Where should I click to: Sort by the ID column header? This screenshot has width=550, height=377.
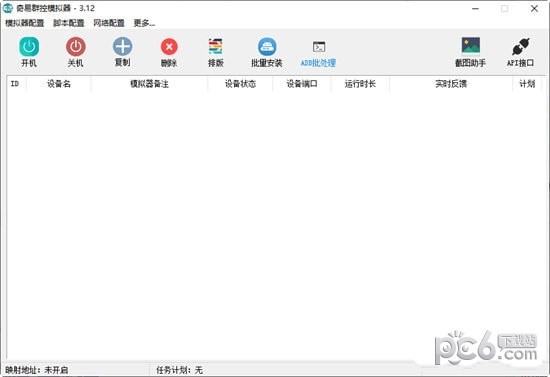16,84
